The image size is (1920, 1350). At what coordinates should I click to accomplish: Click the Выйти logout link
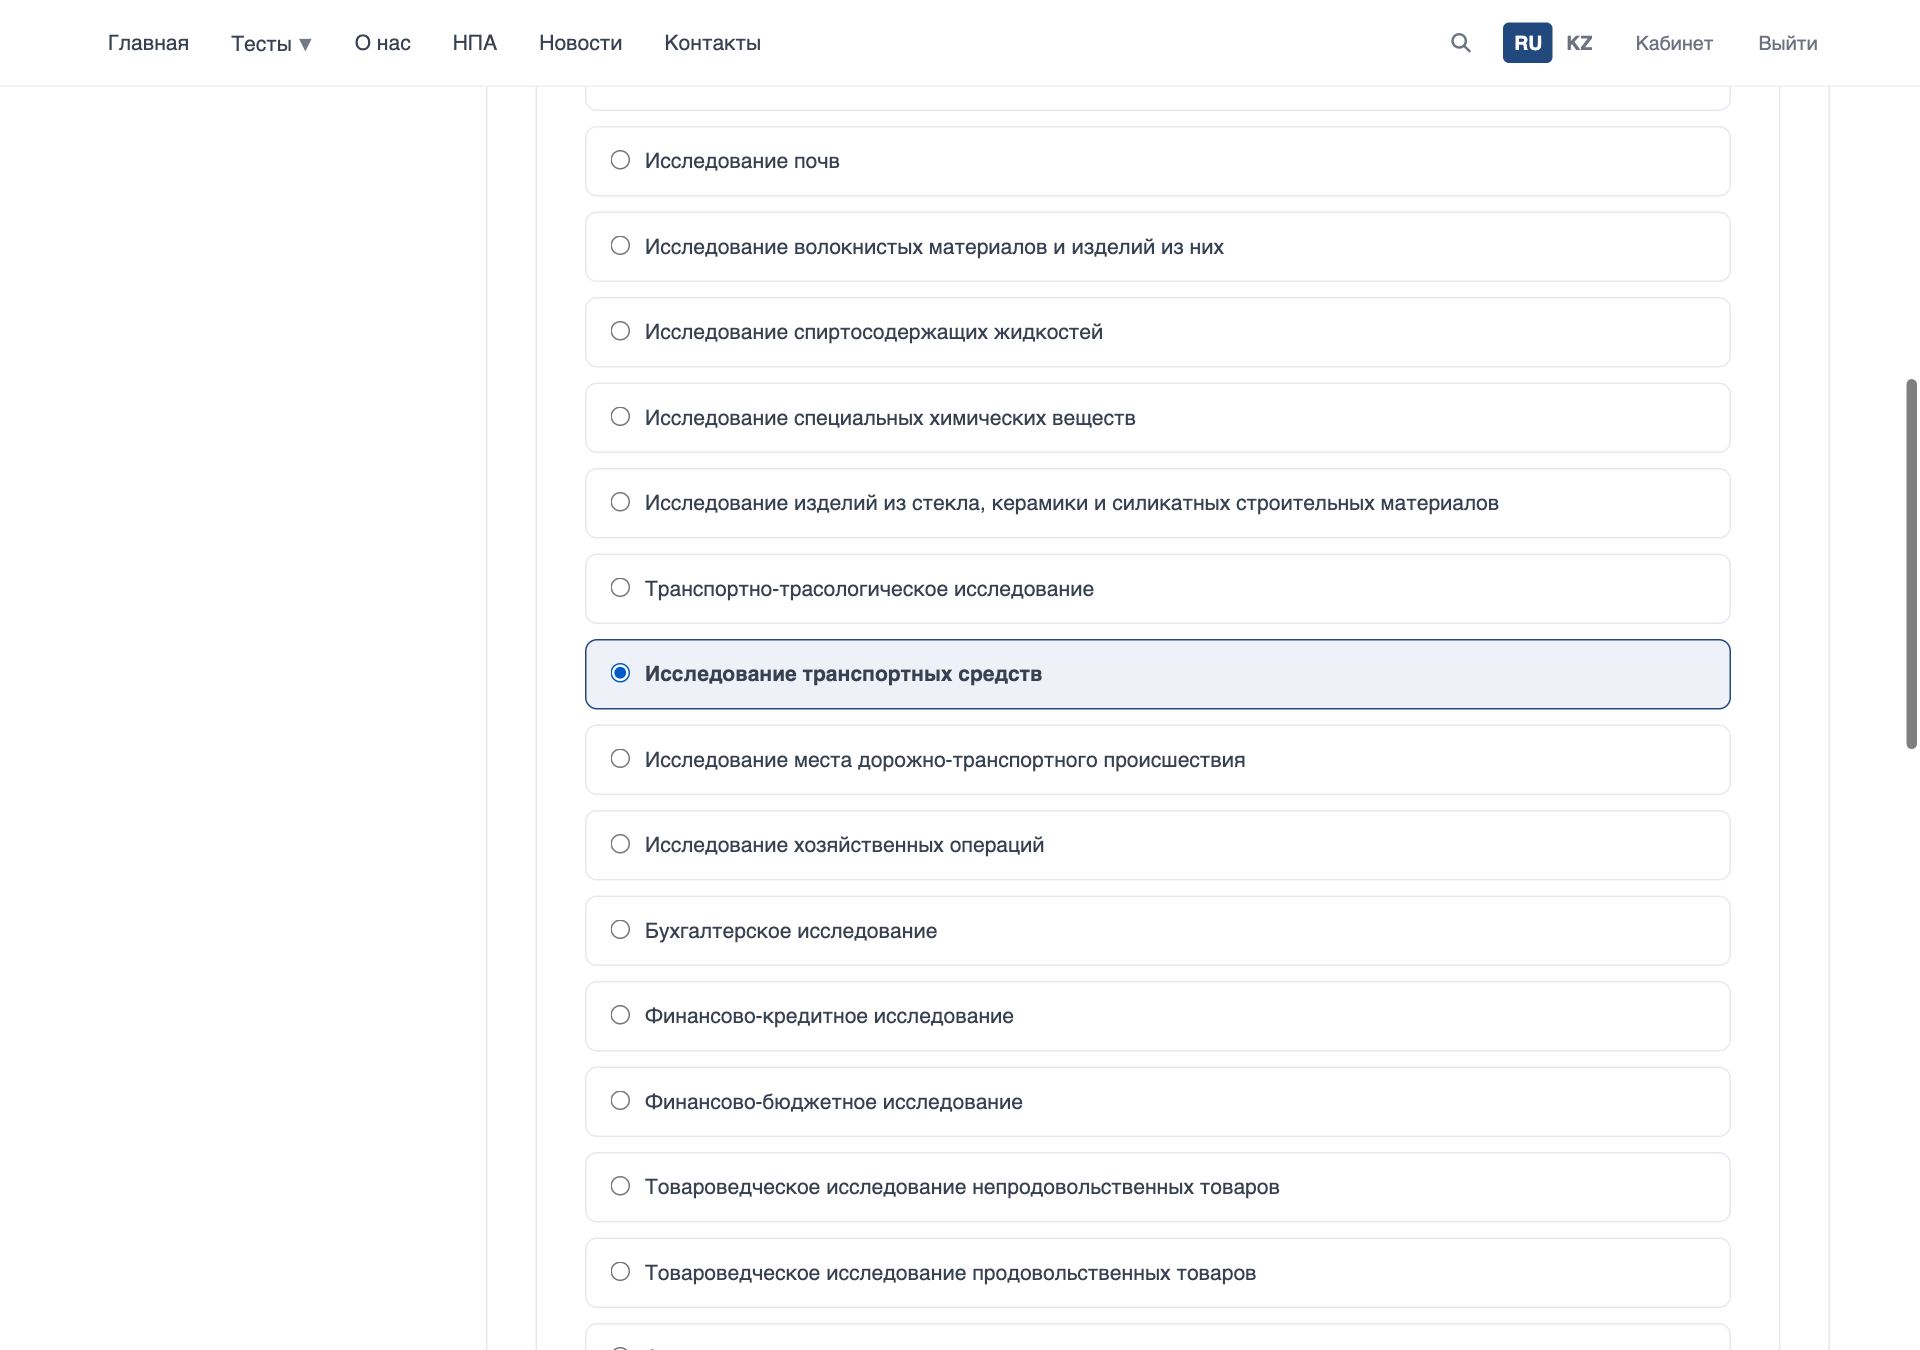(x=1787, y=43)
